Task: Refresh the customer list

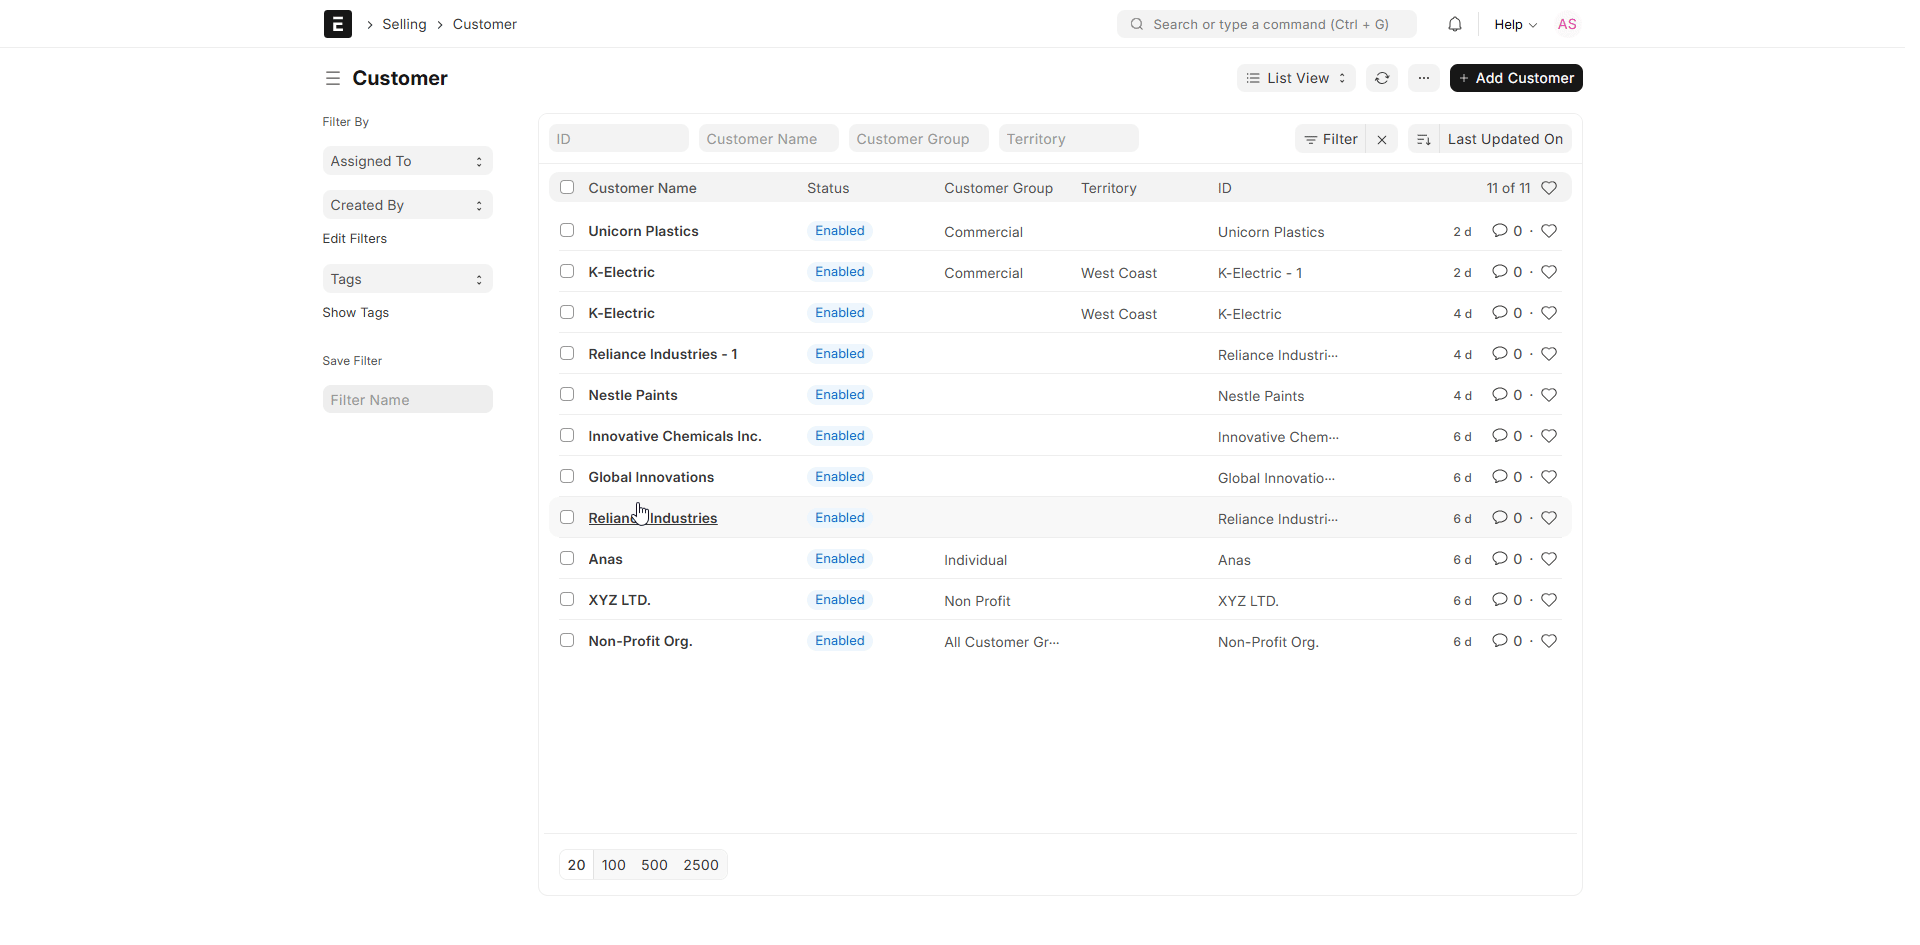Action: (x=1382, y=78)
